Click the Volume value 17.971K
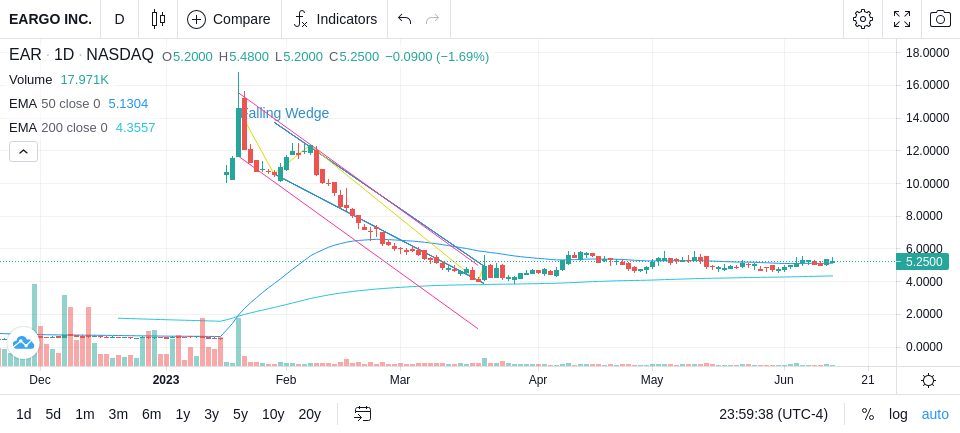This screenshot has width=960, height=433. coord(84,80)
